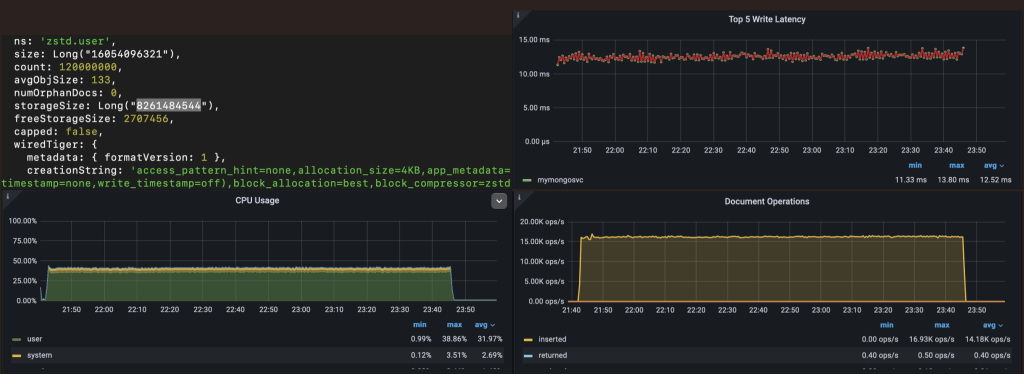Screen dimensions: 1024x374
Task: Sort CPU Usage legend by max
Action: click(454, 325)
